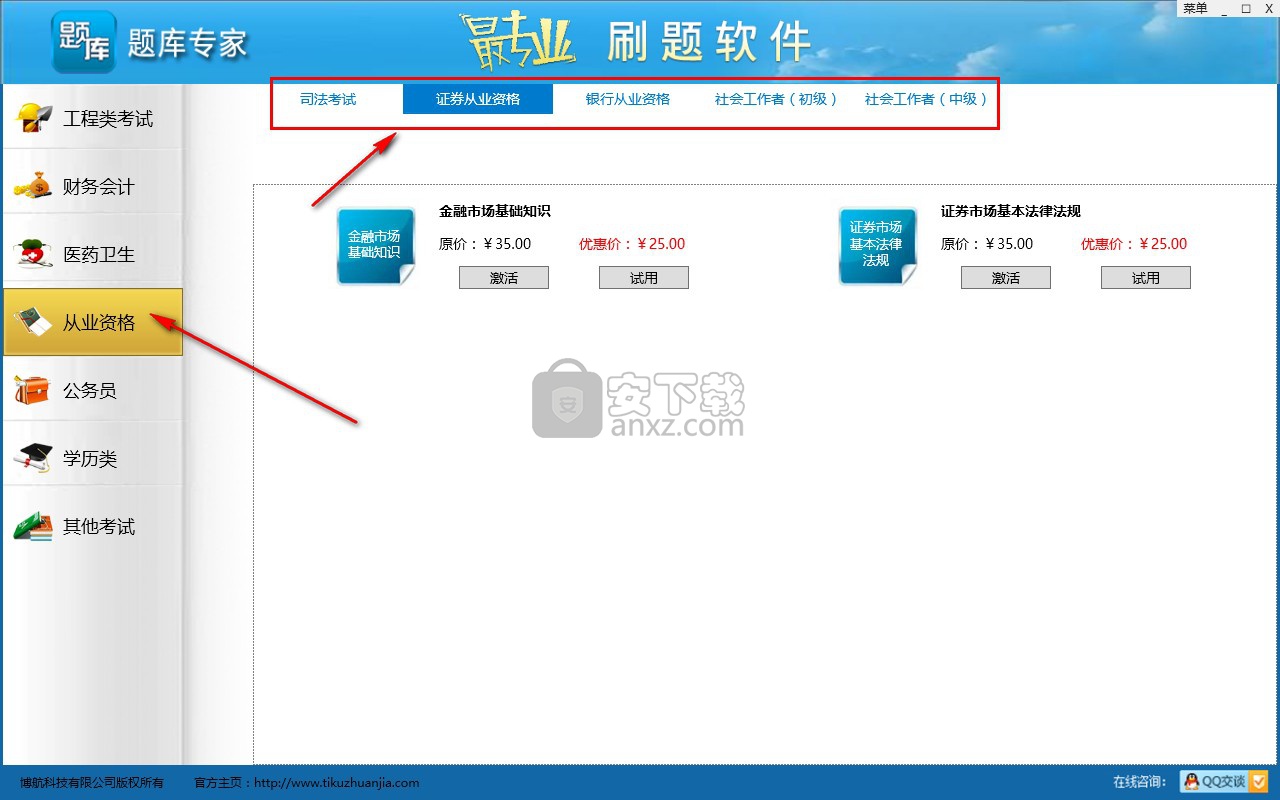
Task: Click the 在线咨询 label
Action: coord(1140,782)
